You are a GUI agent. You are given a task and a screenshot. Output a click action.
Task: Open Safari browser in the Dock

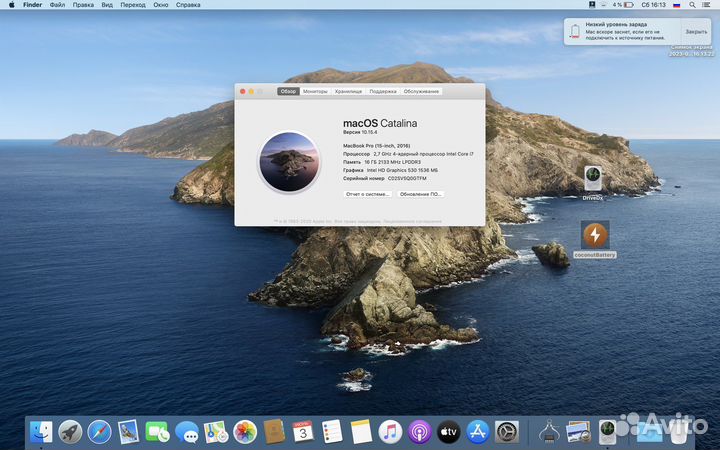tap(99, 432)
